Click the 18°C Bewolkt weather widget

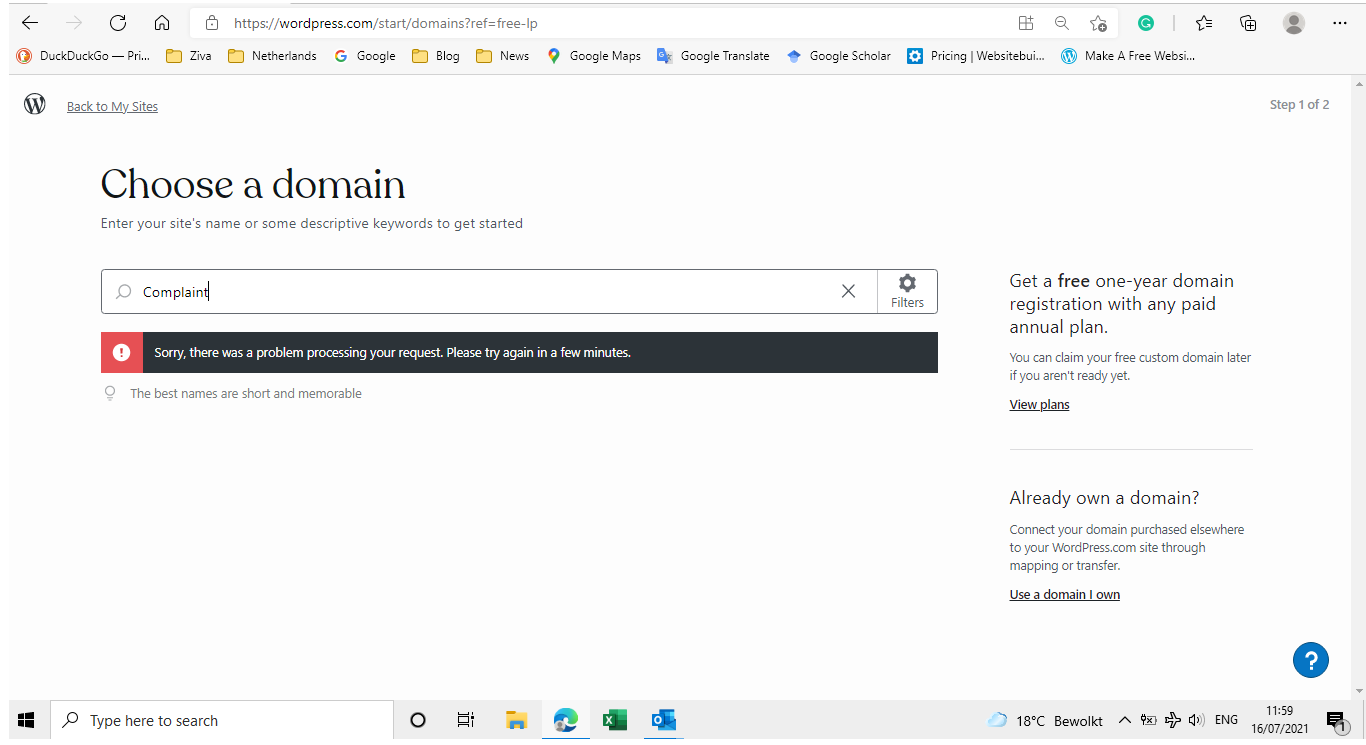[1045, 721]
